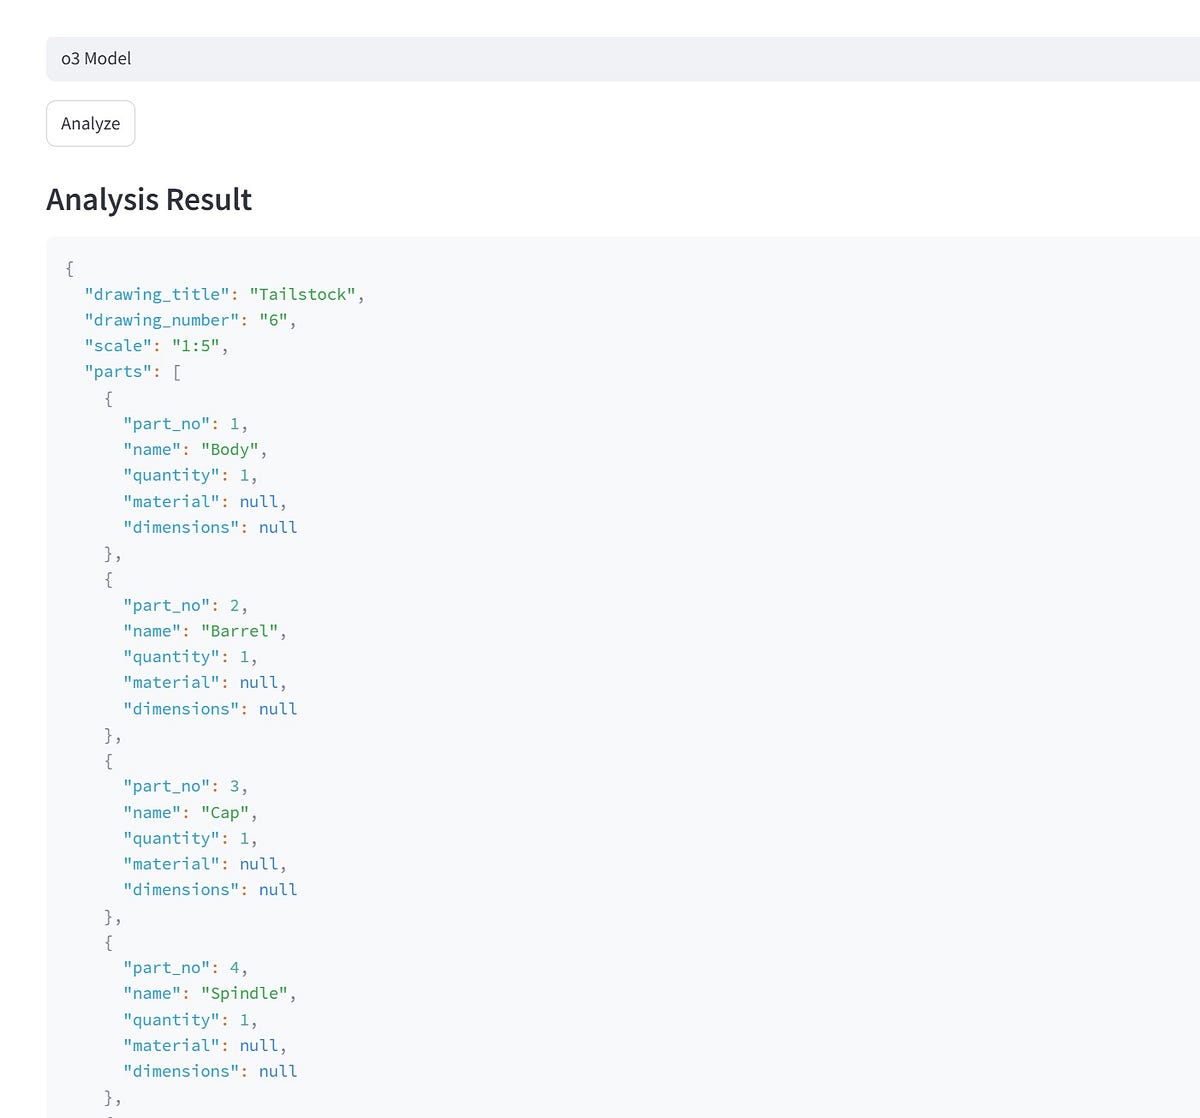Viewport: 1200px width, 1118px height.
Task: Select the part name "Body"
Action: [232, 449]
